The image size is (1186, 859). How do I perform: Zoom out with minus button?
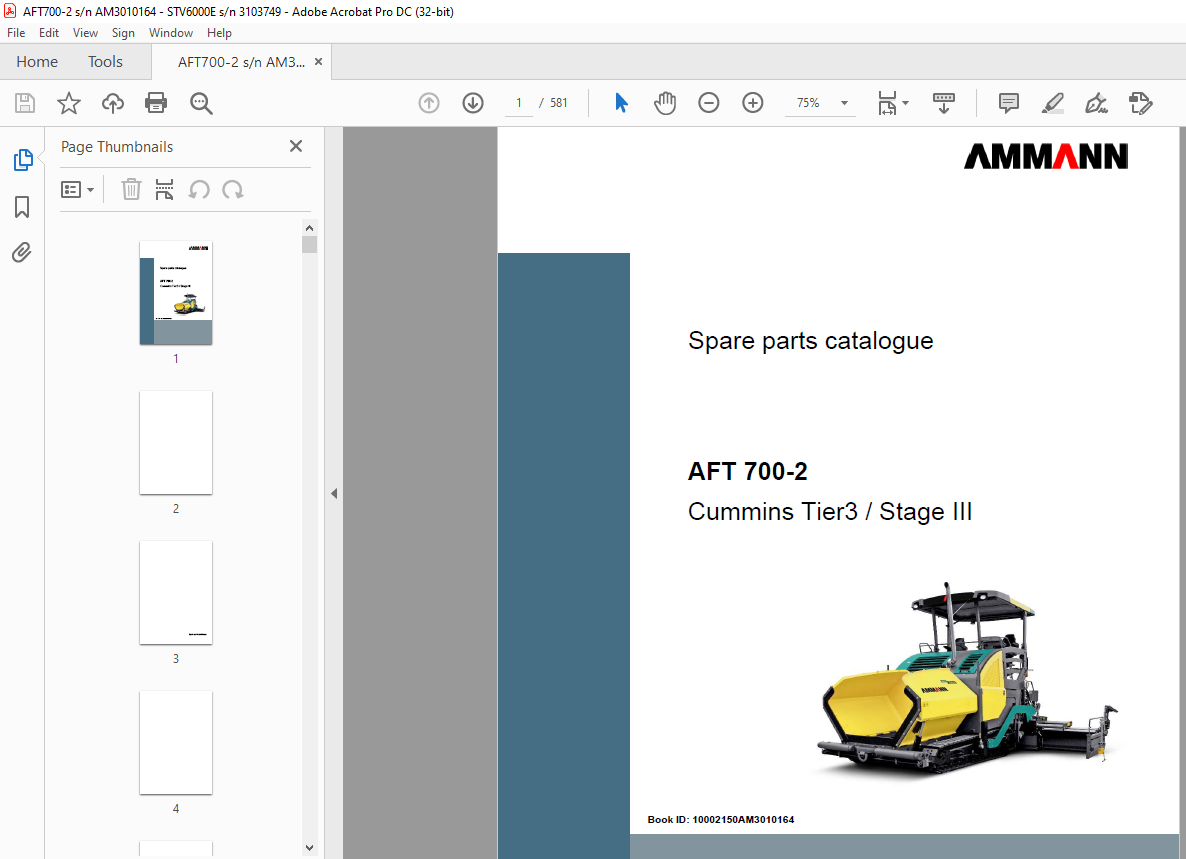point(709,103)
